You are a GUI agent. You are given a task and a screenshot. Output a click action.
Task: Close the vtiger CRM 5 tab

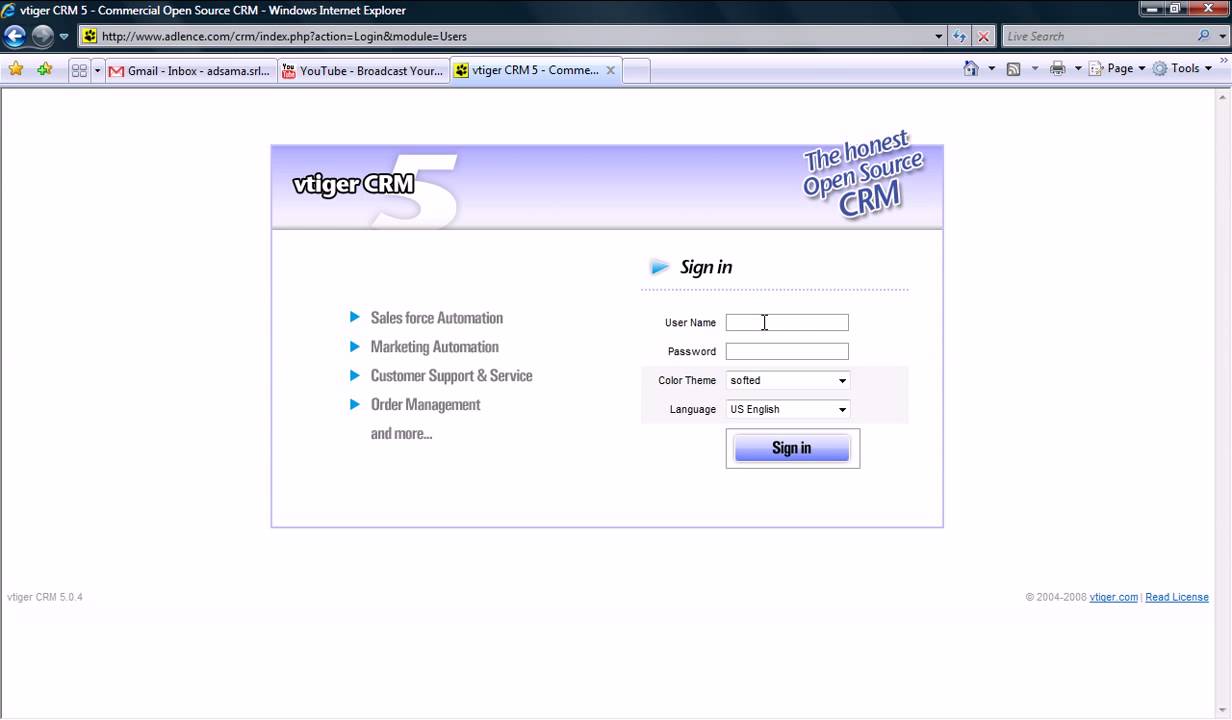pyautogui.click(x=610, y=70)
